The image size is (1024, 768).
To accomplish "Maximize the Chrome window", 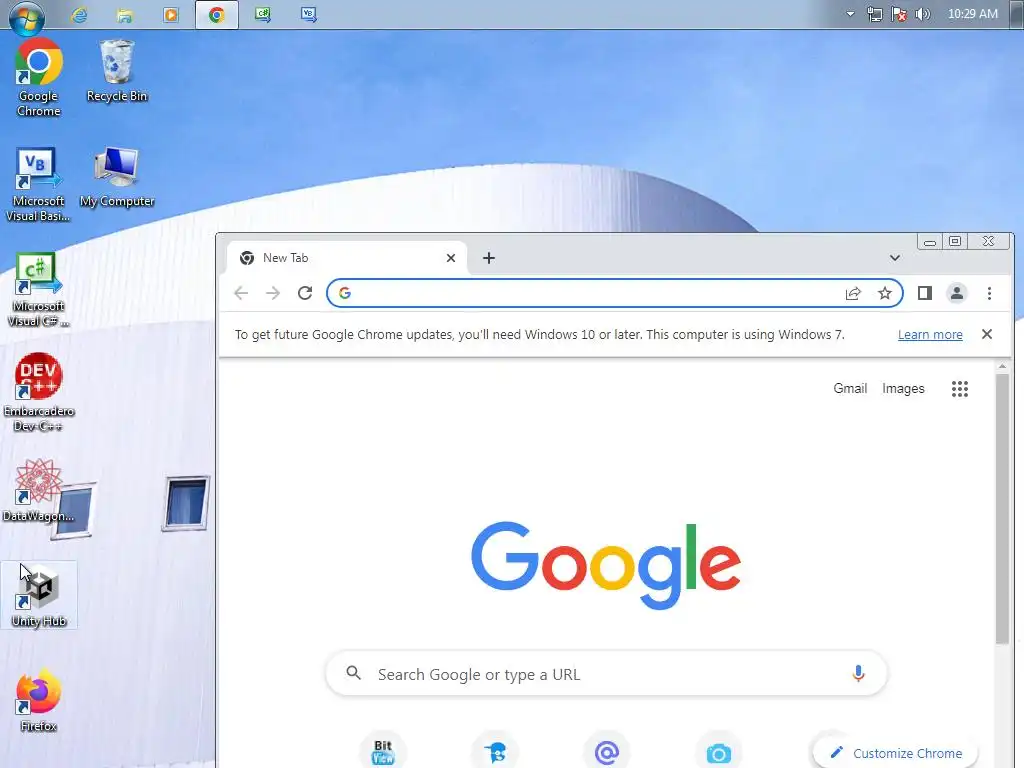I will [x=955, y=242].
